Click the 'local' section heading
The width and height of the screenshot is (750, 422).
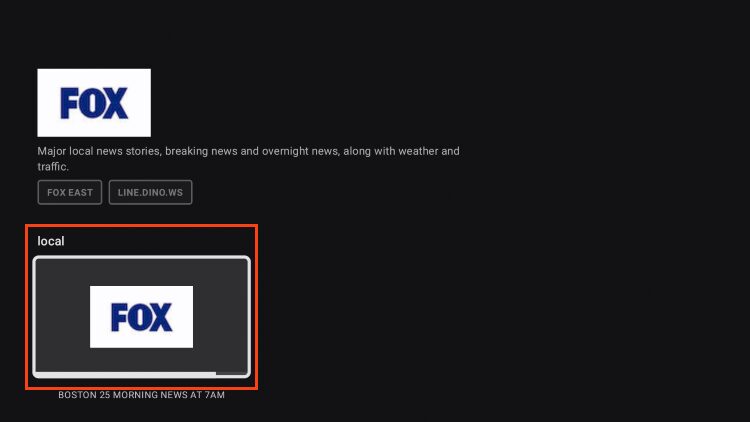(51, 241)
